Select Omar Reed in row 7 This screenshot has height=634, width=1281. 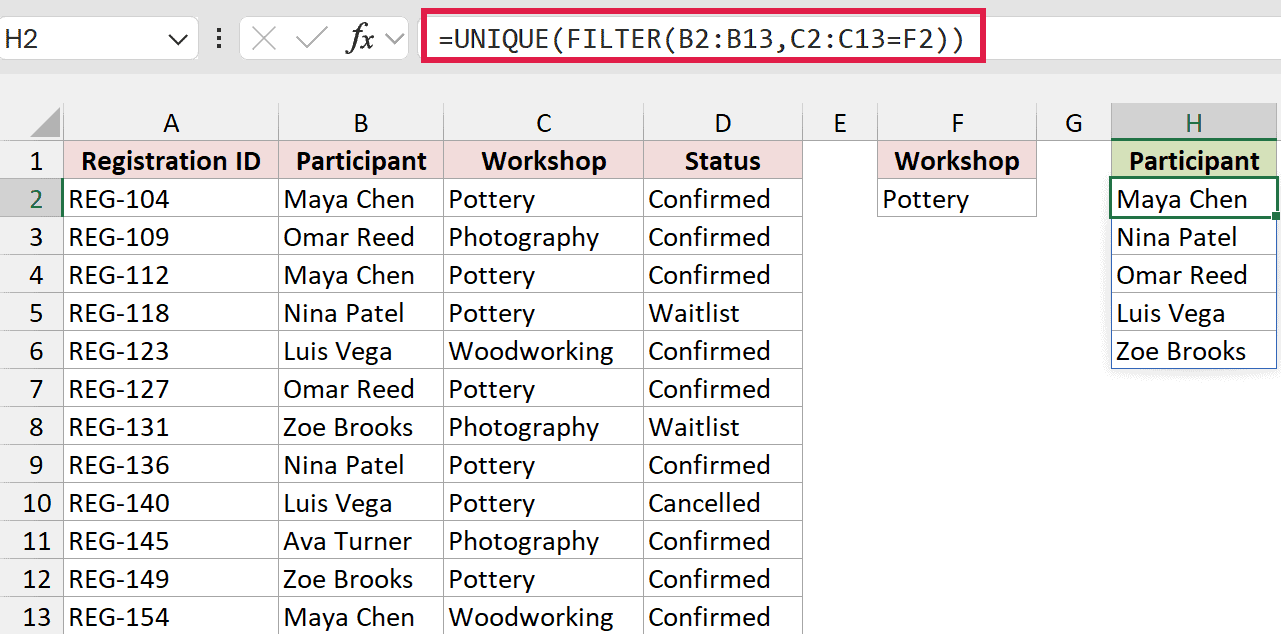361,389
